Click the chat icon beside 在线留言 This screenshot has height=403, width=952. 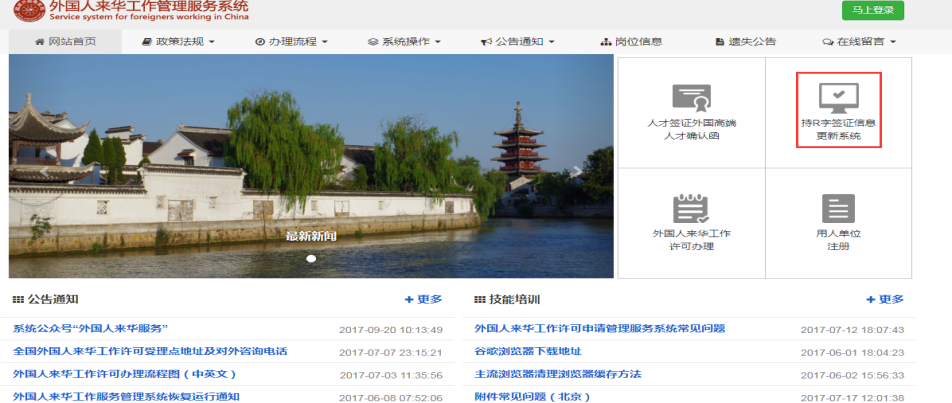(x=827, y=42)
